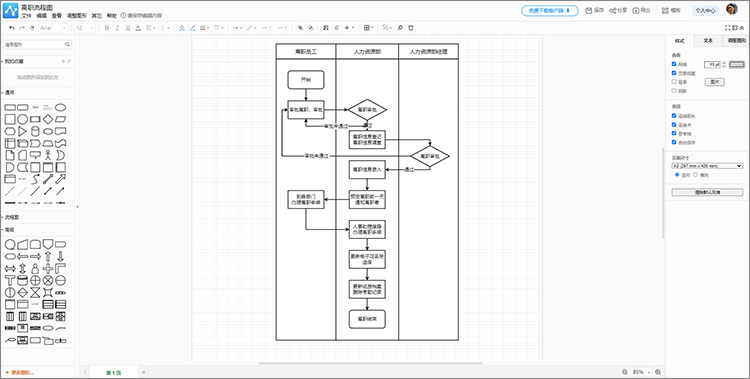
Task: Enter fullscreen using the expand-corners icon
Action: click(728, 28)
